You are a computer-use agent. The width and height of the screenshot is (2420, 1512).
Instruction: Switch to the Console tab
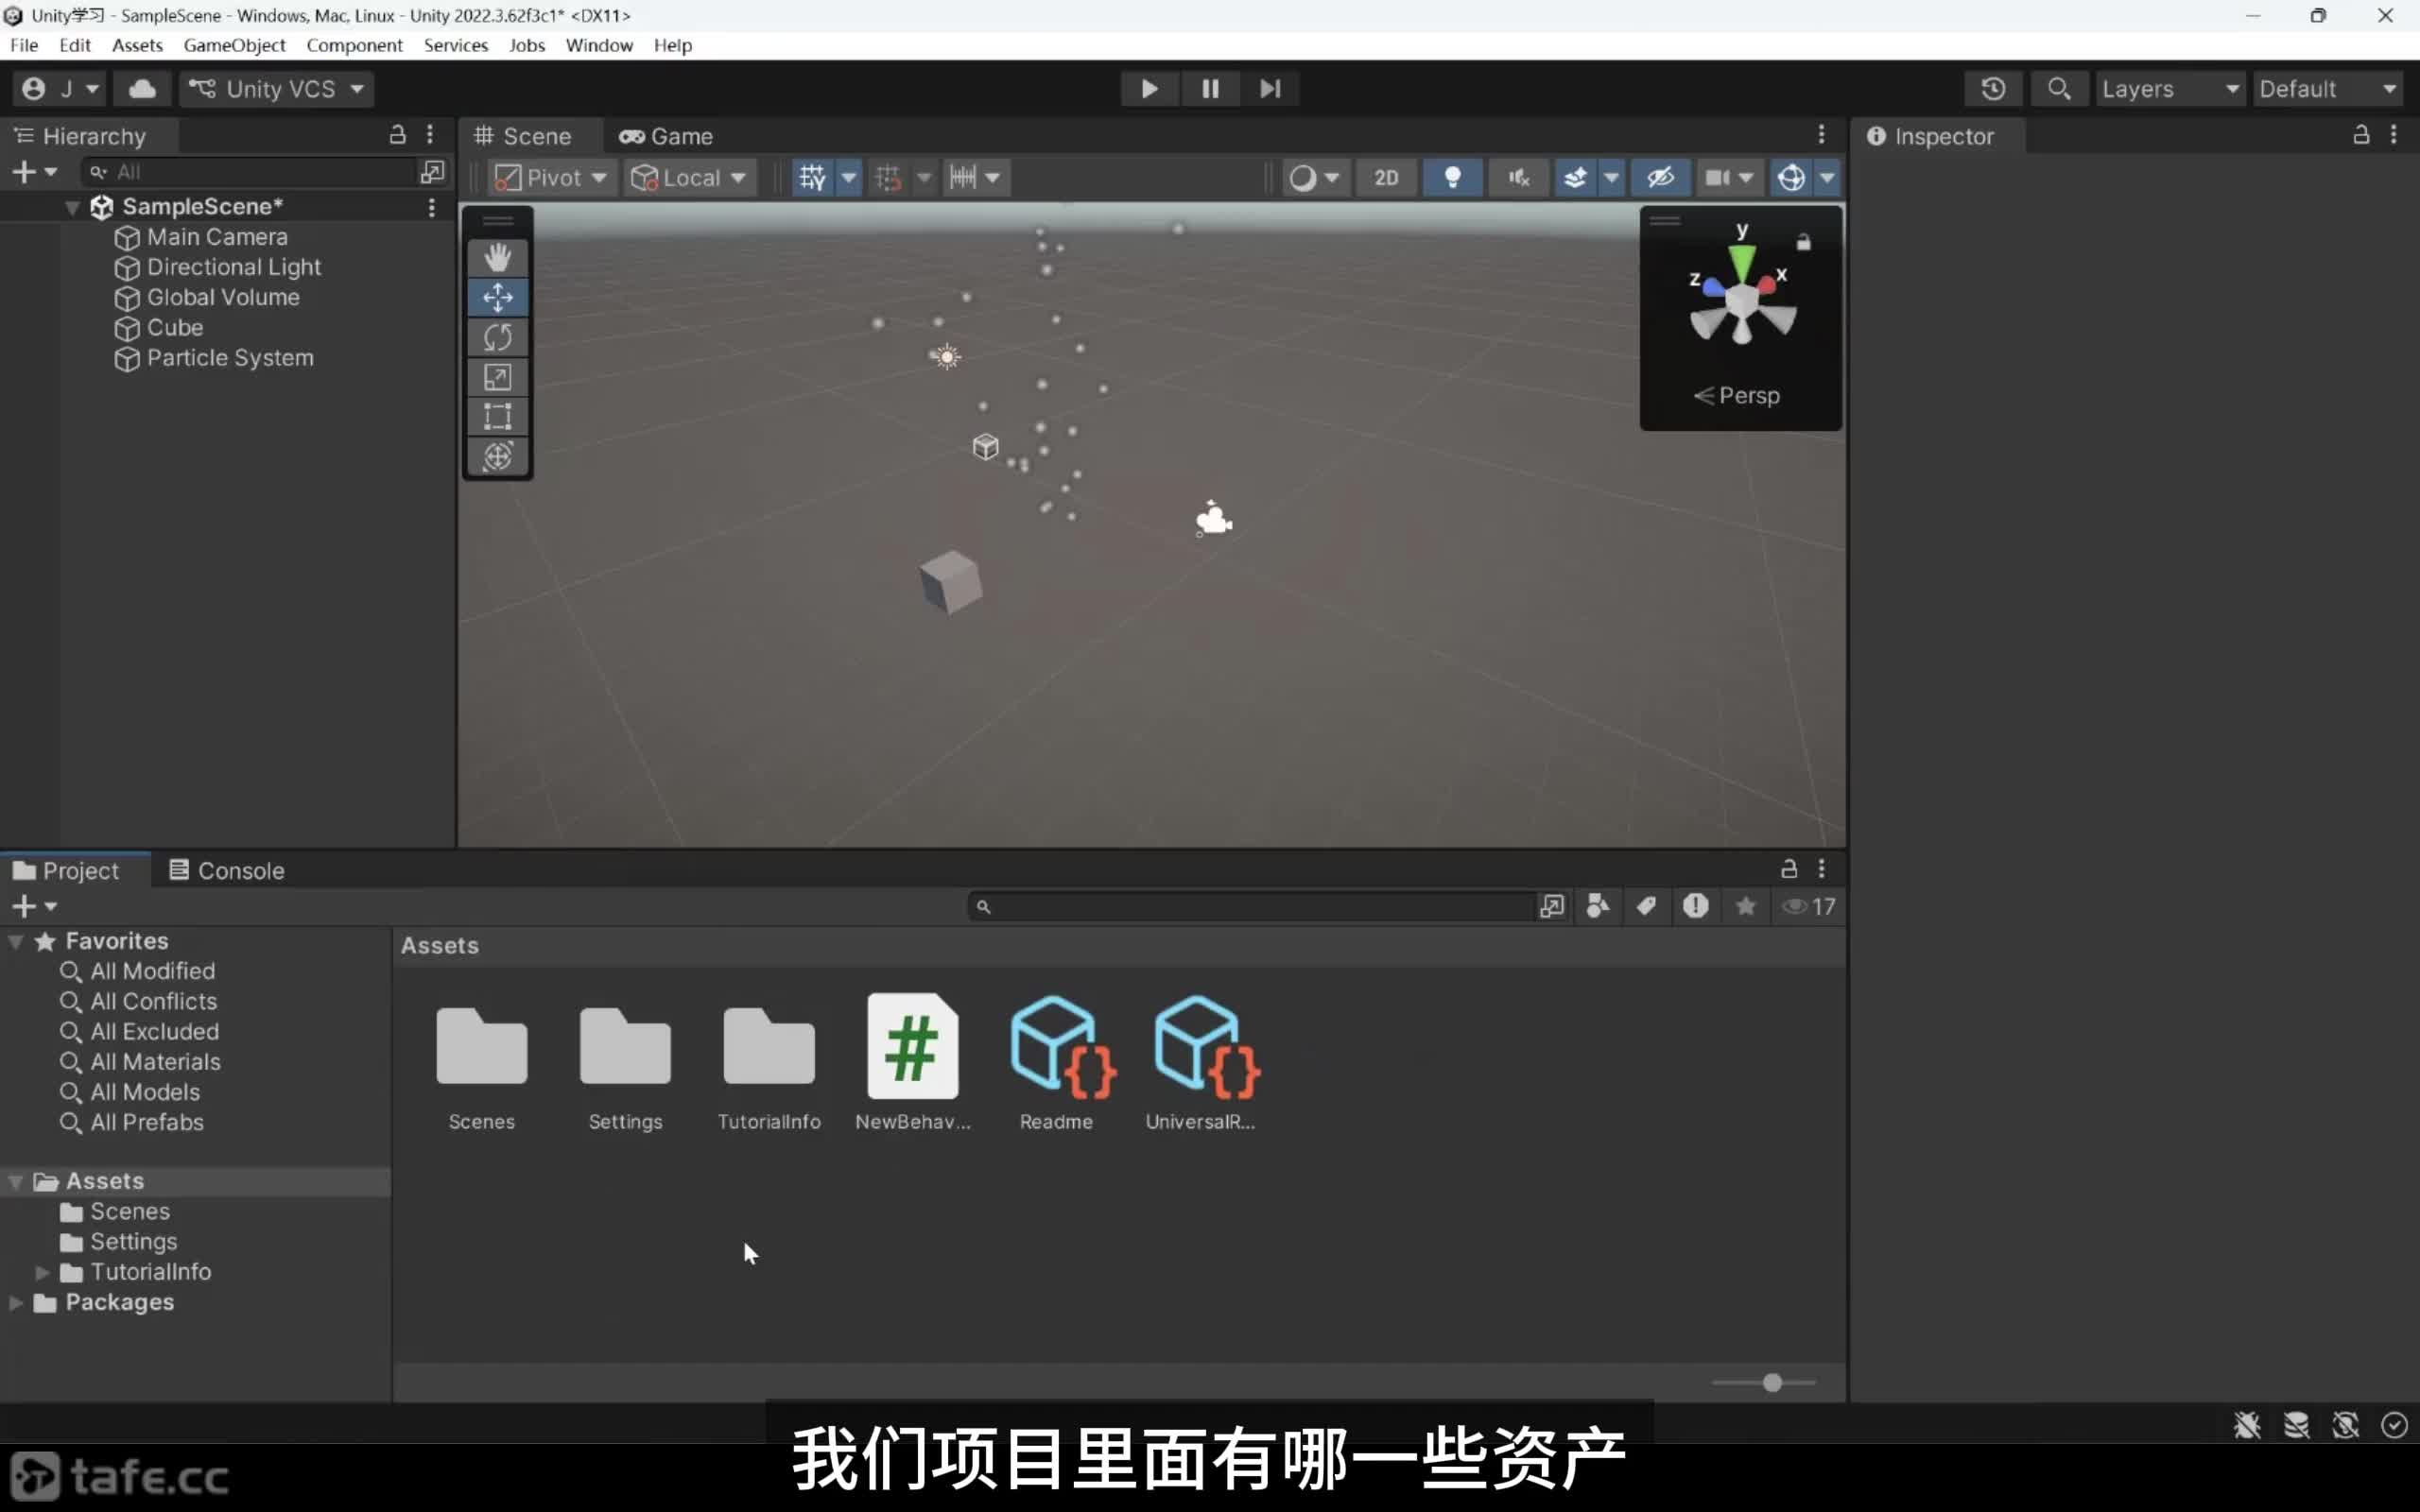(x=227, y=870)
